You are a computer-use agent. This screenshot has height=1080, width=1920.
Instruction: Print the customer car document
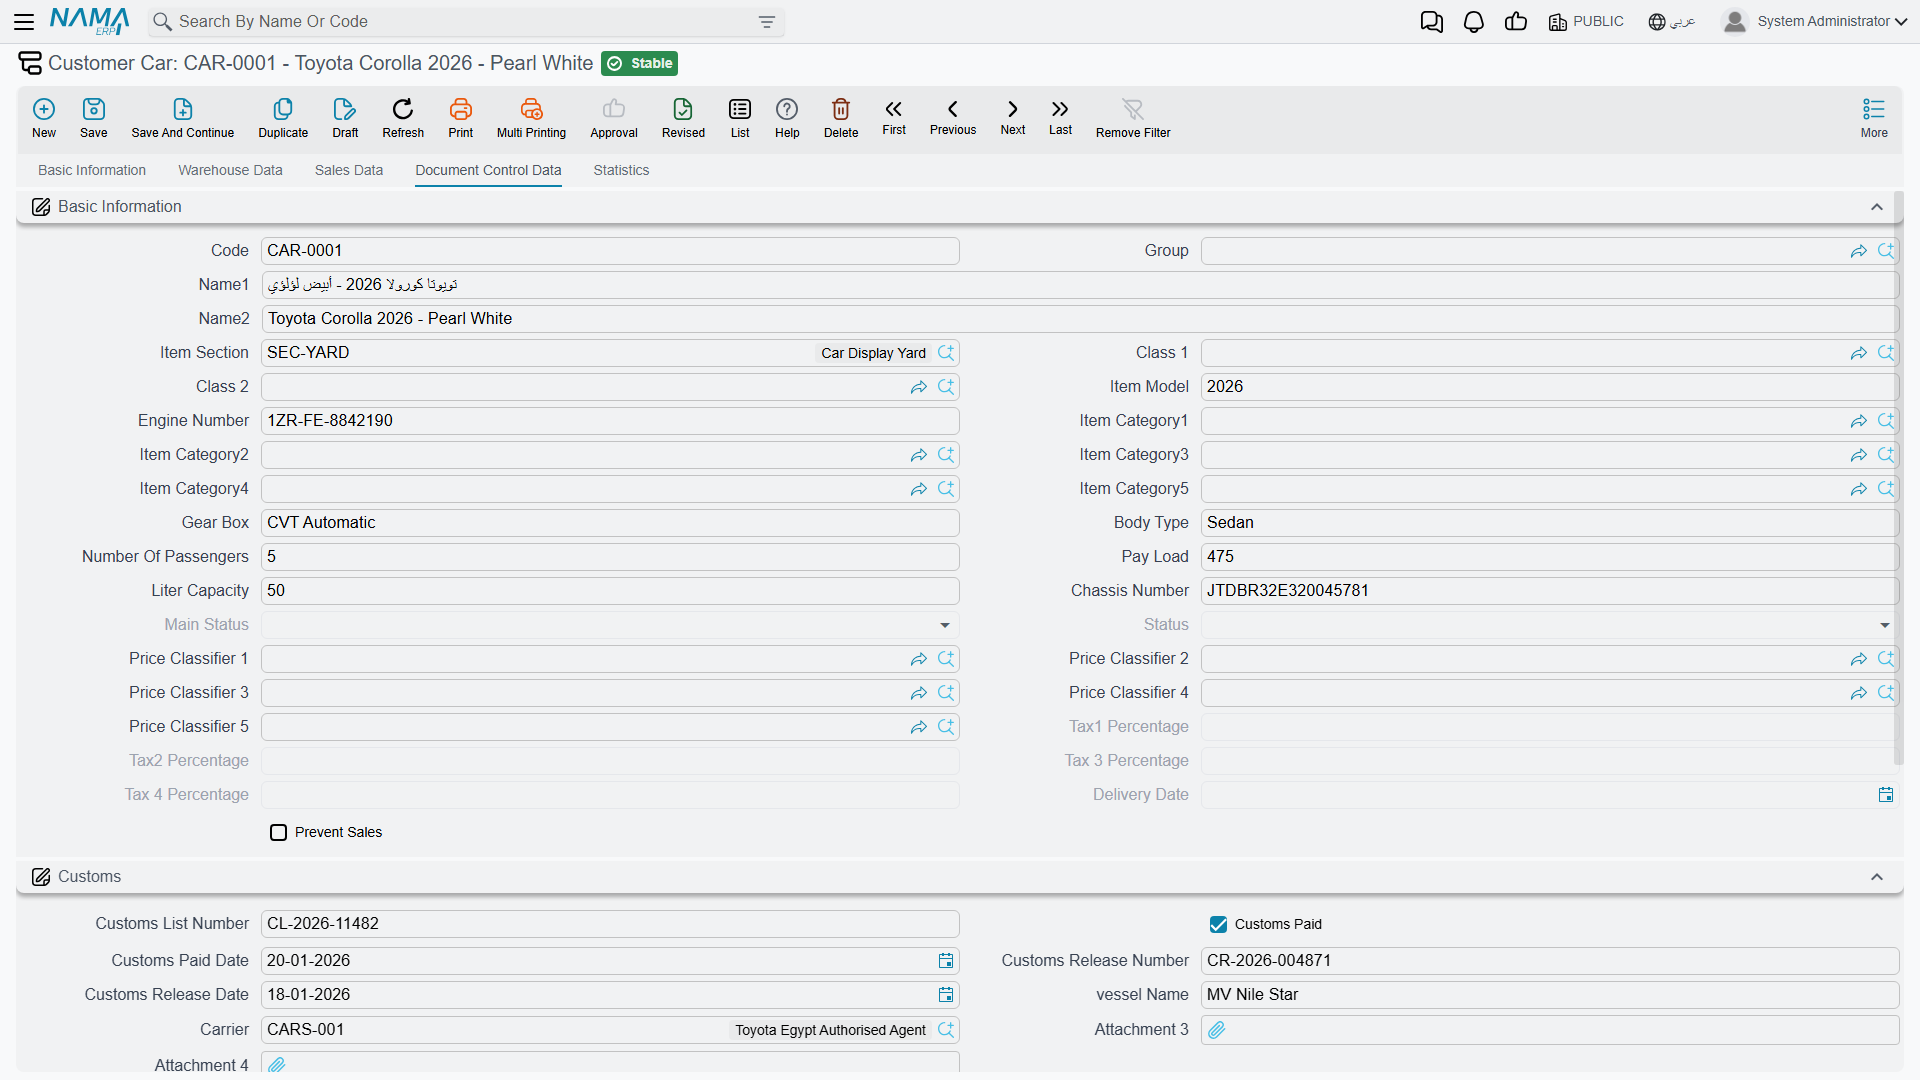(x=461, y=117)
